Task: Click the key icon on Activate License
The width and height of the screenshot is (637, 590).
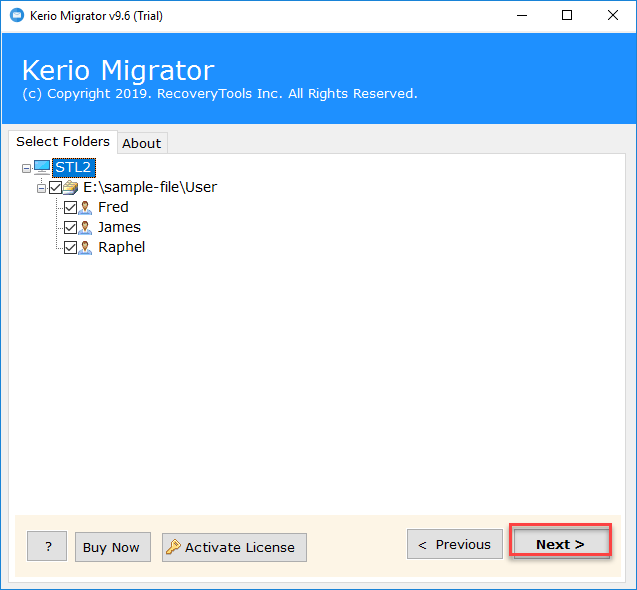Action: 173,547
